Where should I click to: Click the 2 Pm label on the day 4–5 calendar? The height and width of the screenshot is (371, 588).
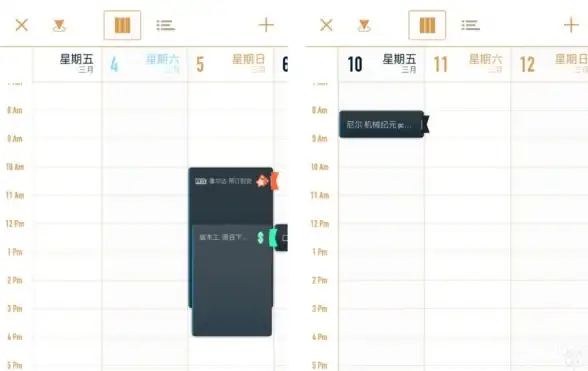[15, 280]
